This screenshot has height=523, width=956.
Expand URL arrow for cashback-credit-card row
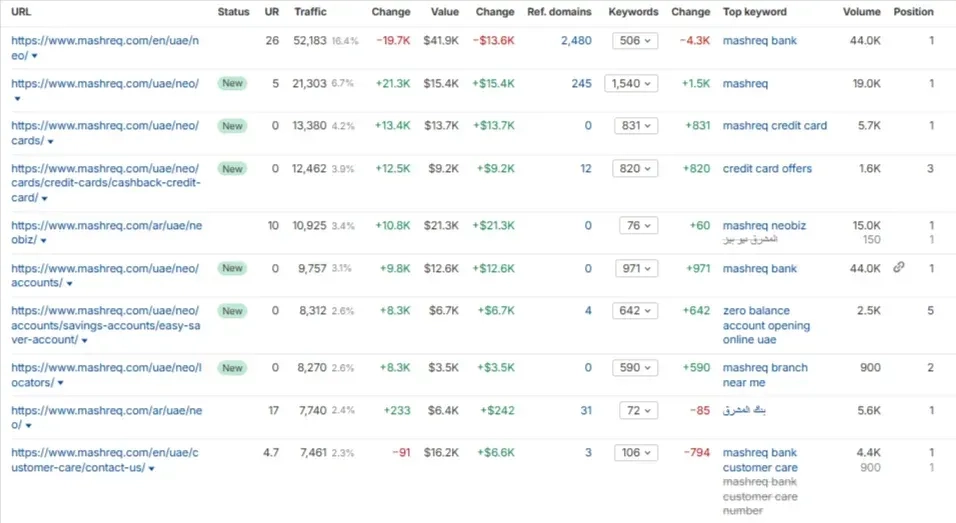[45, 199]
